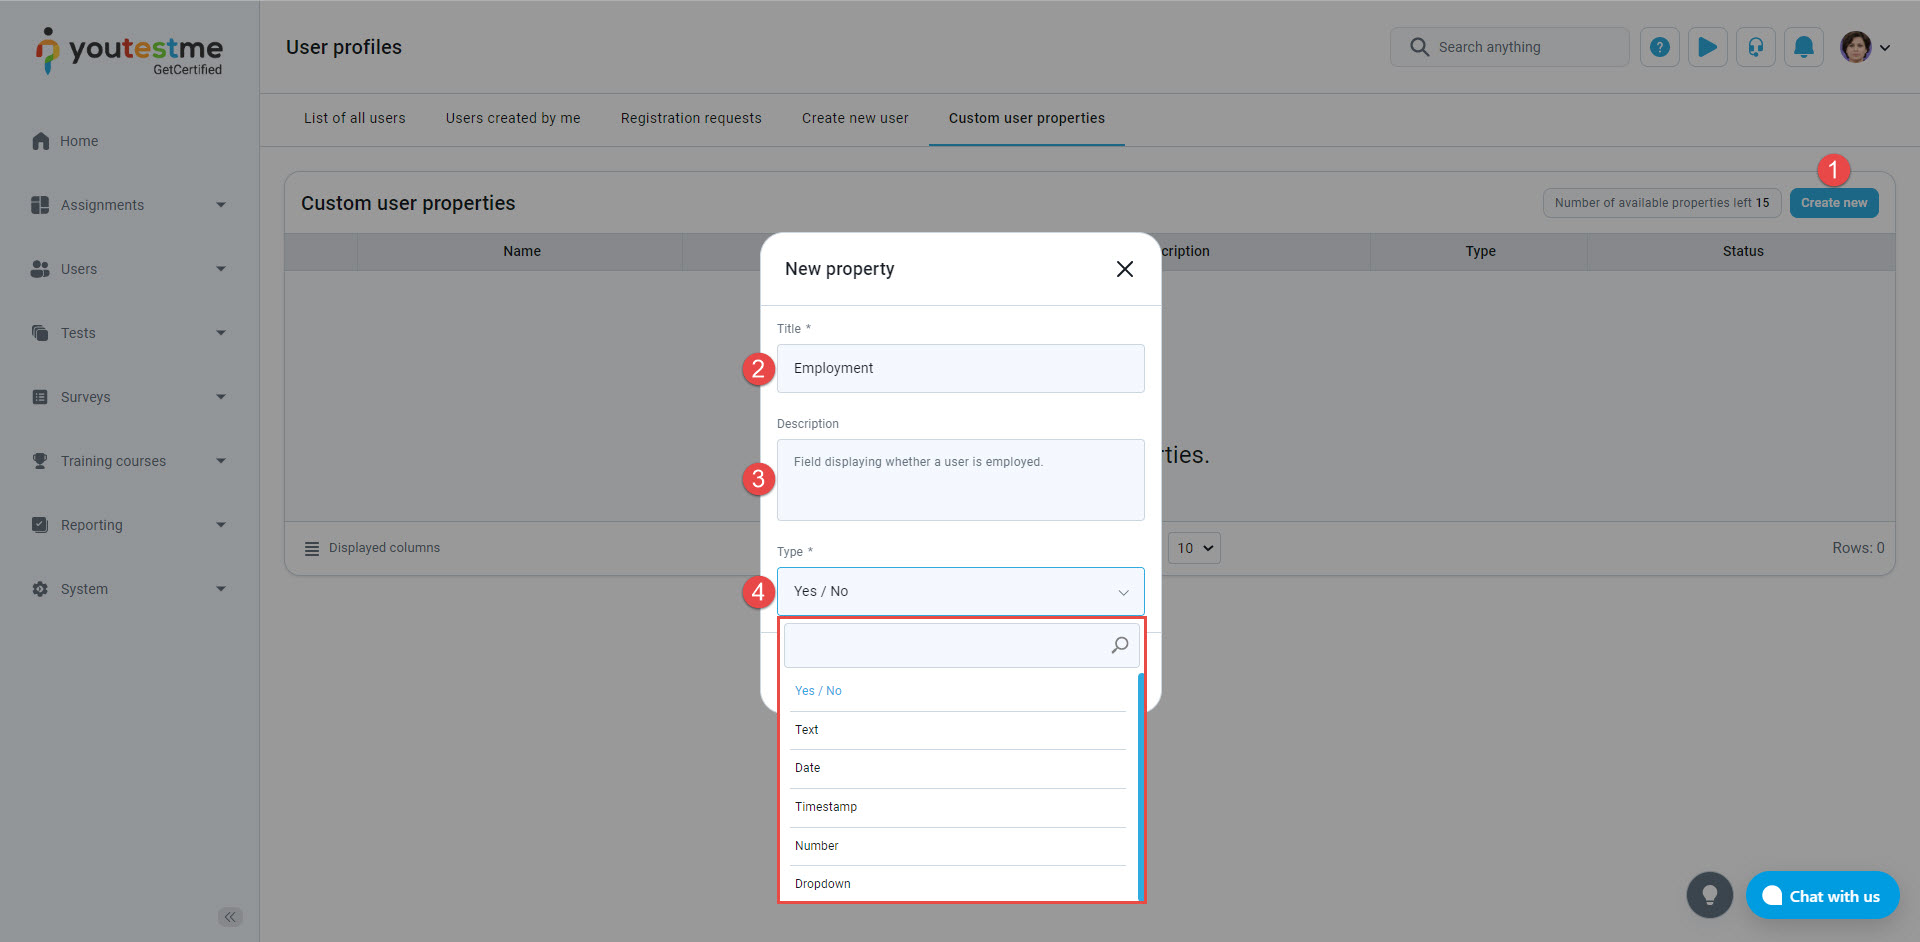This screenshot has height=942, width=1920.
Task: Select the Timestamp type option
Action: 826,807
